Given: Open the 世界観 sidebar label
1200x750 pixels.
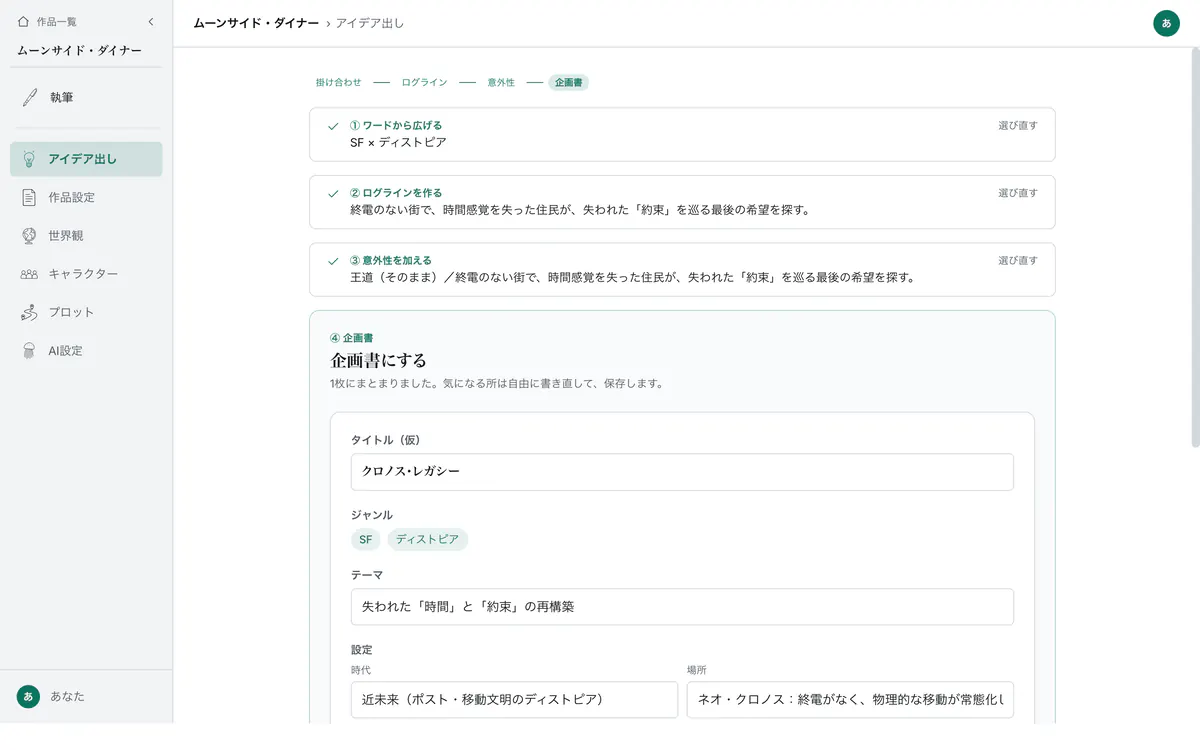Looking at the screenshot, I should [66, 236].
